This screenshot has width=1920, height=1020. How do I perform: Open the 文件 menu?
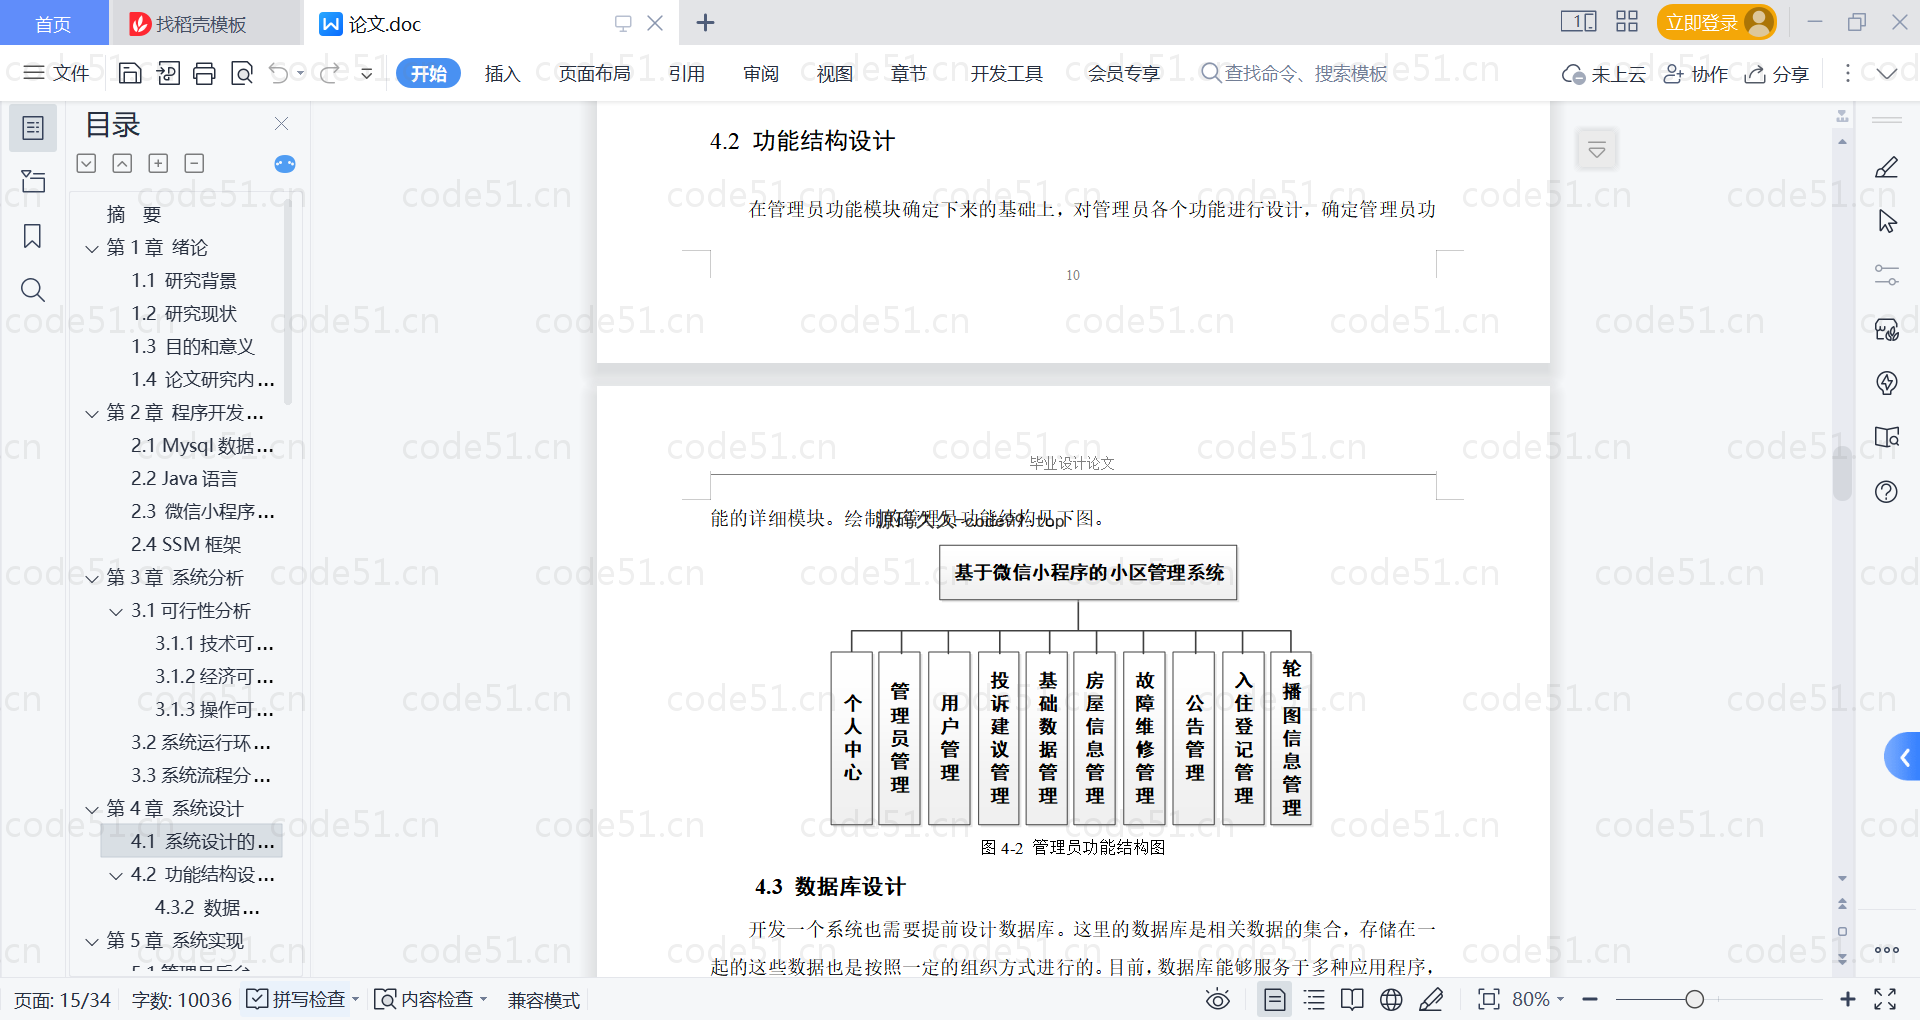click(x=56, y=73)
